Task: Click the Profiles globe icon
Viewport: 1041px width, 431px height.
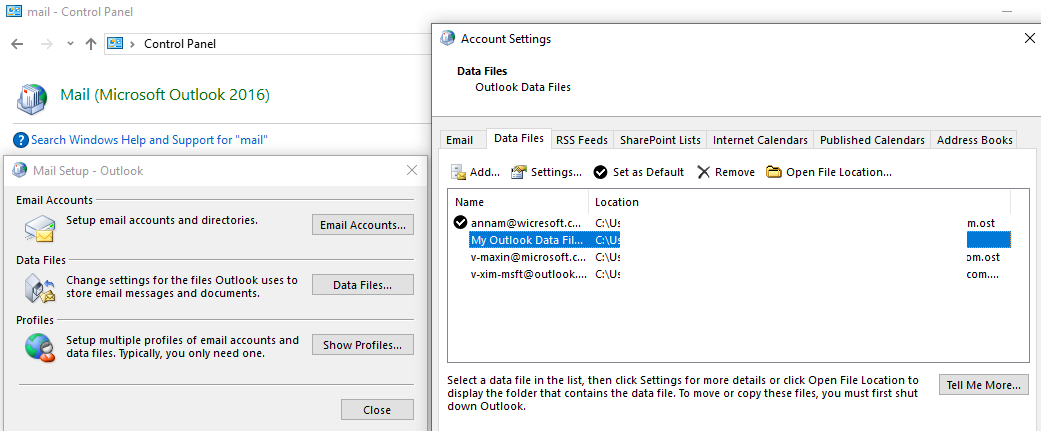Action: tap(39, 347)
